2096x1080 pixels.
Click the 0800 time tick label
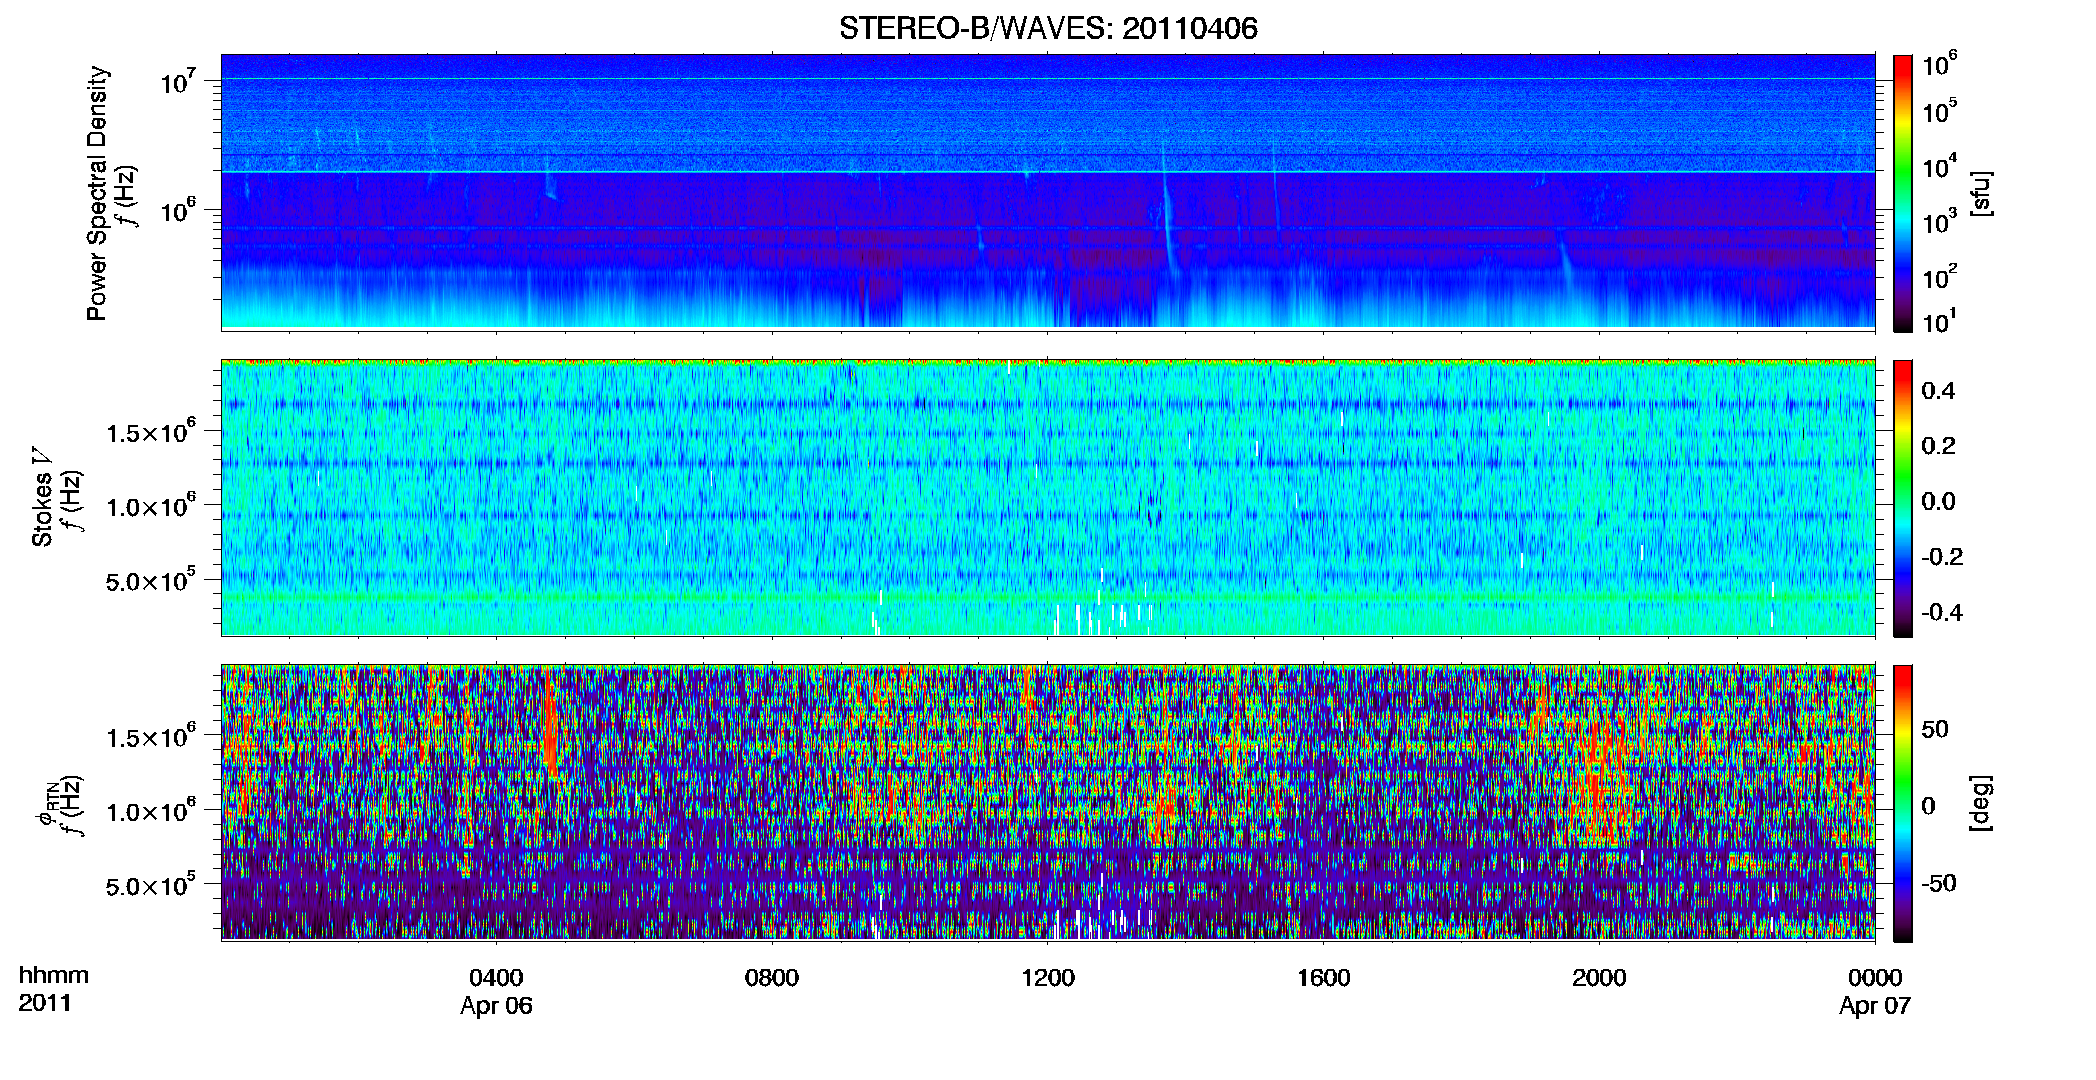click(x=772, y=978)
